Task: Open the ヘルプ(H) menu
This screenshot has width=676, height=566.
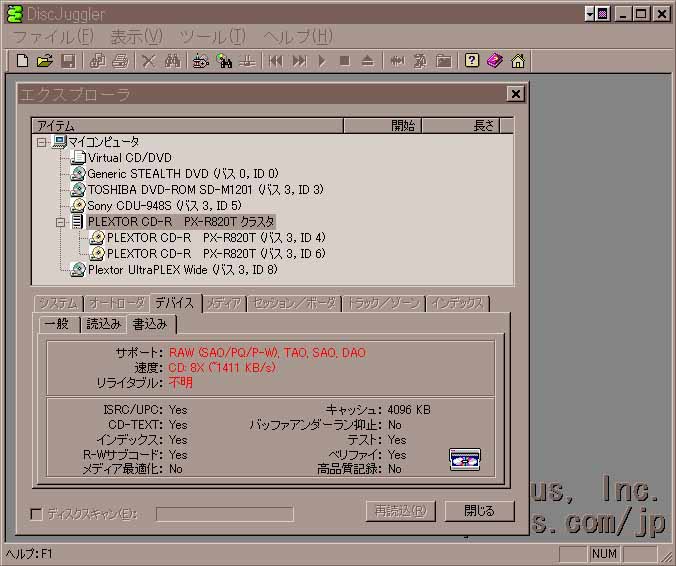Action: 298,37
